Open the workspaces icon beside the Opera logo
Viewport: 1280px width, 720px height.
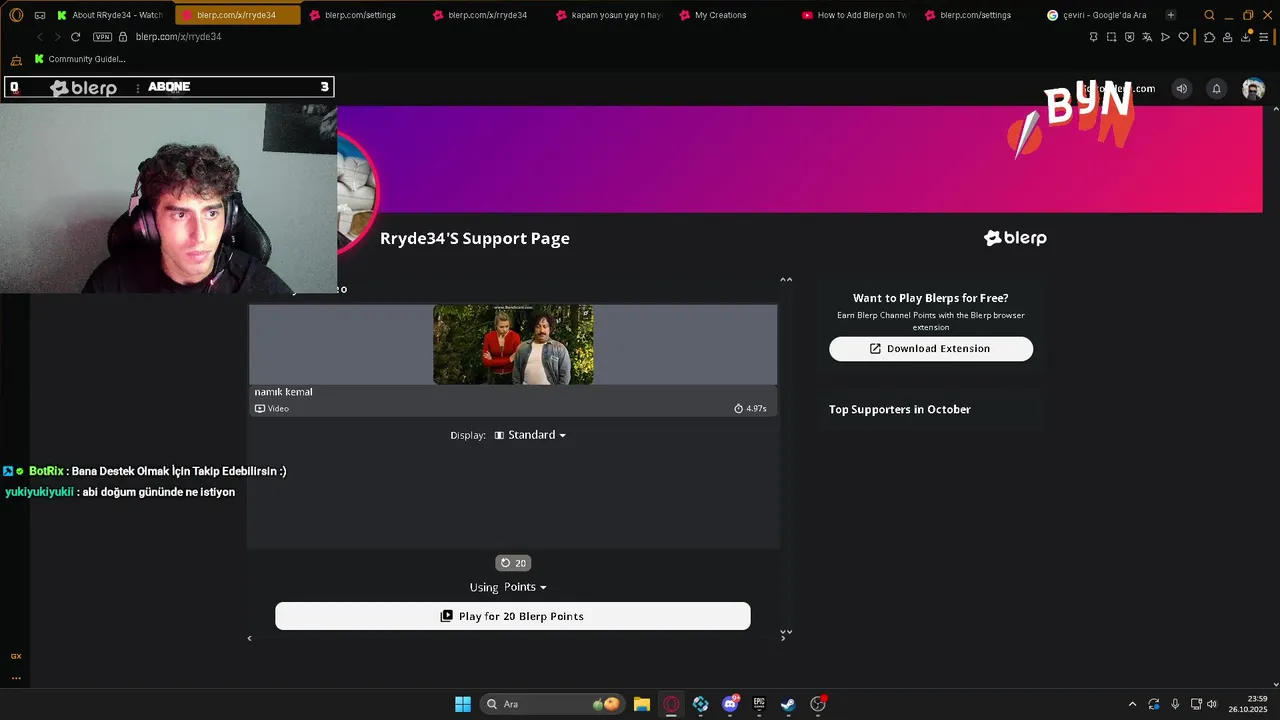coord(40,15)
